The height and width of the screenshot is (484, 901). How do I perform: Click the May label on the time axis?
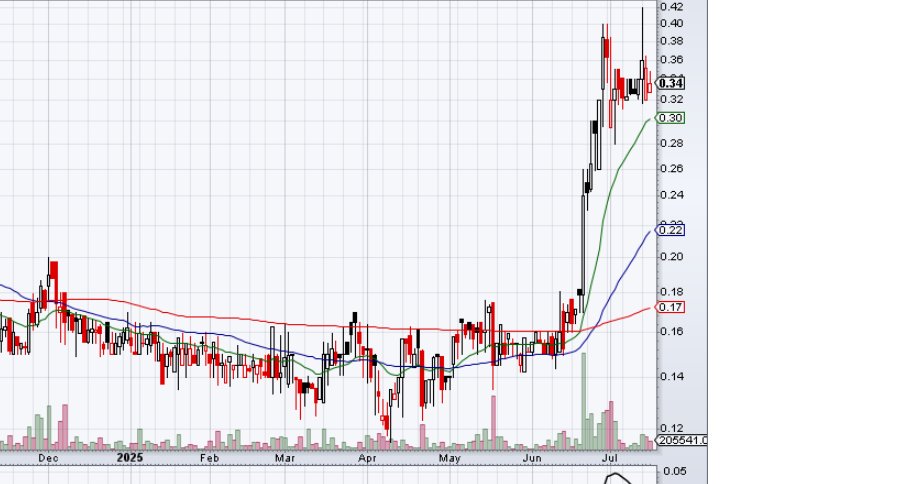(x=449, y=458)
